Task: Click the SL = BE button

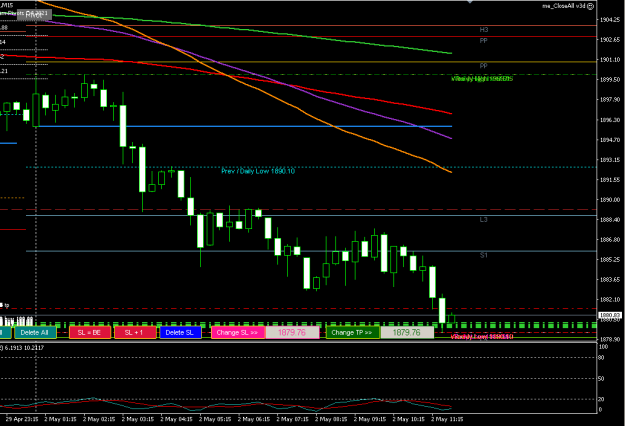Action: tap(90, 332)
